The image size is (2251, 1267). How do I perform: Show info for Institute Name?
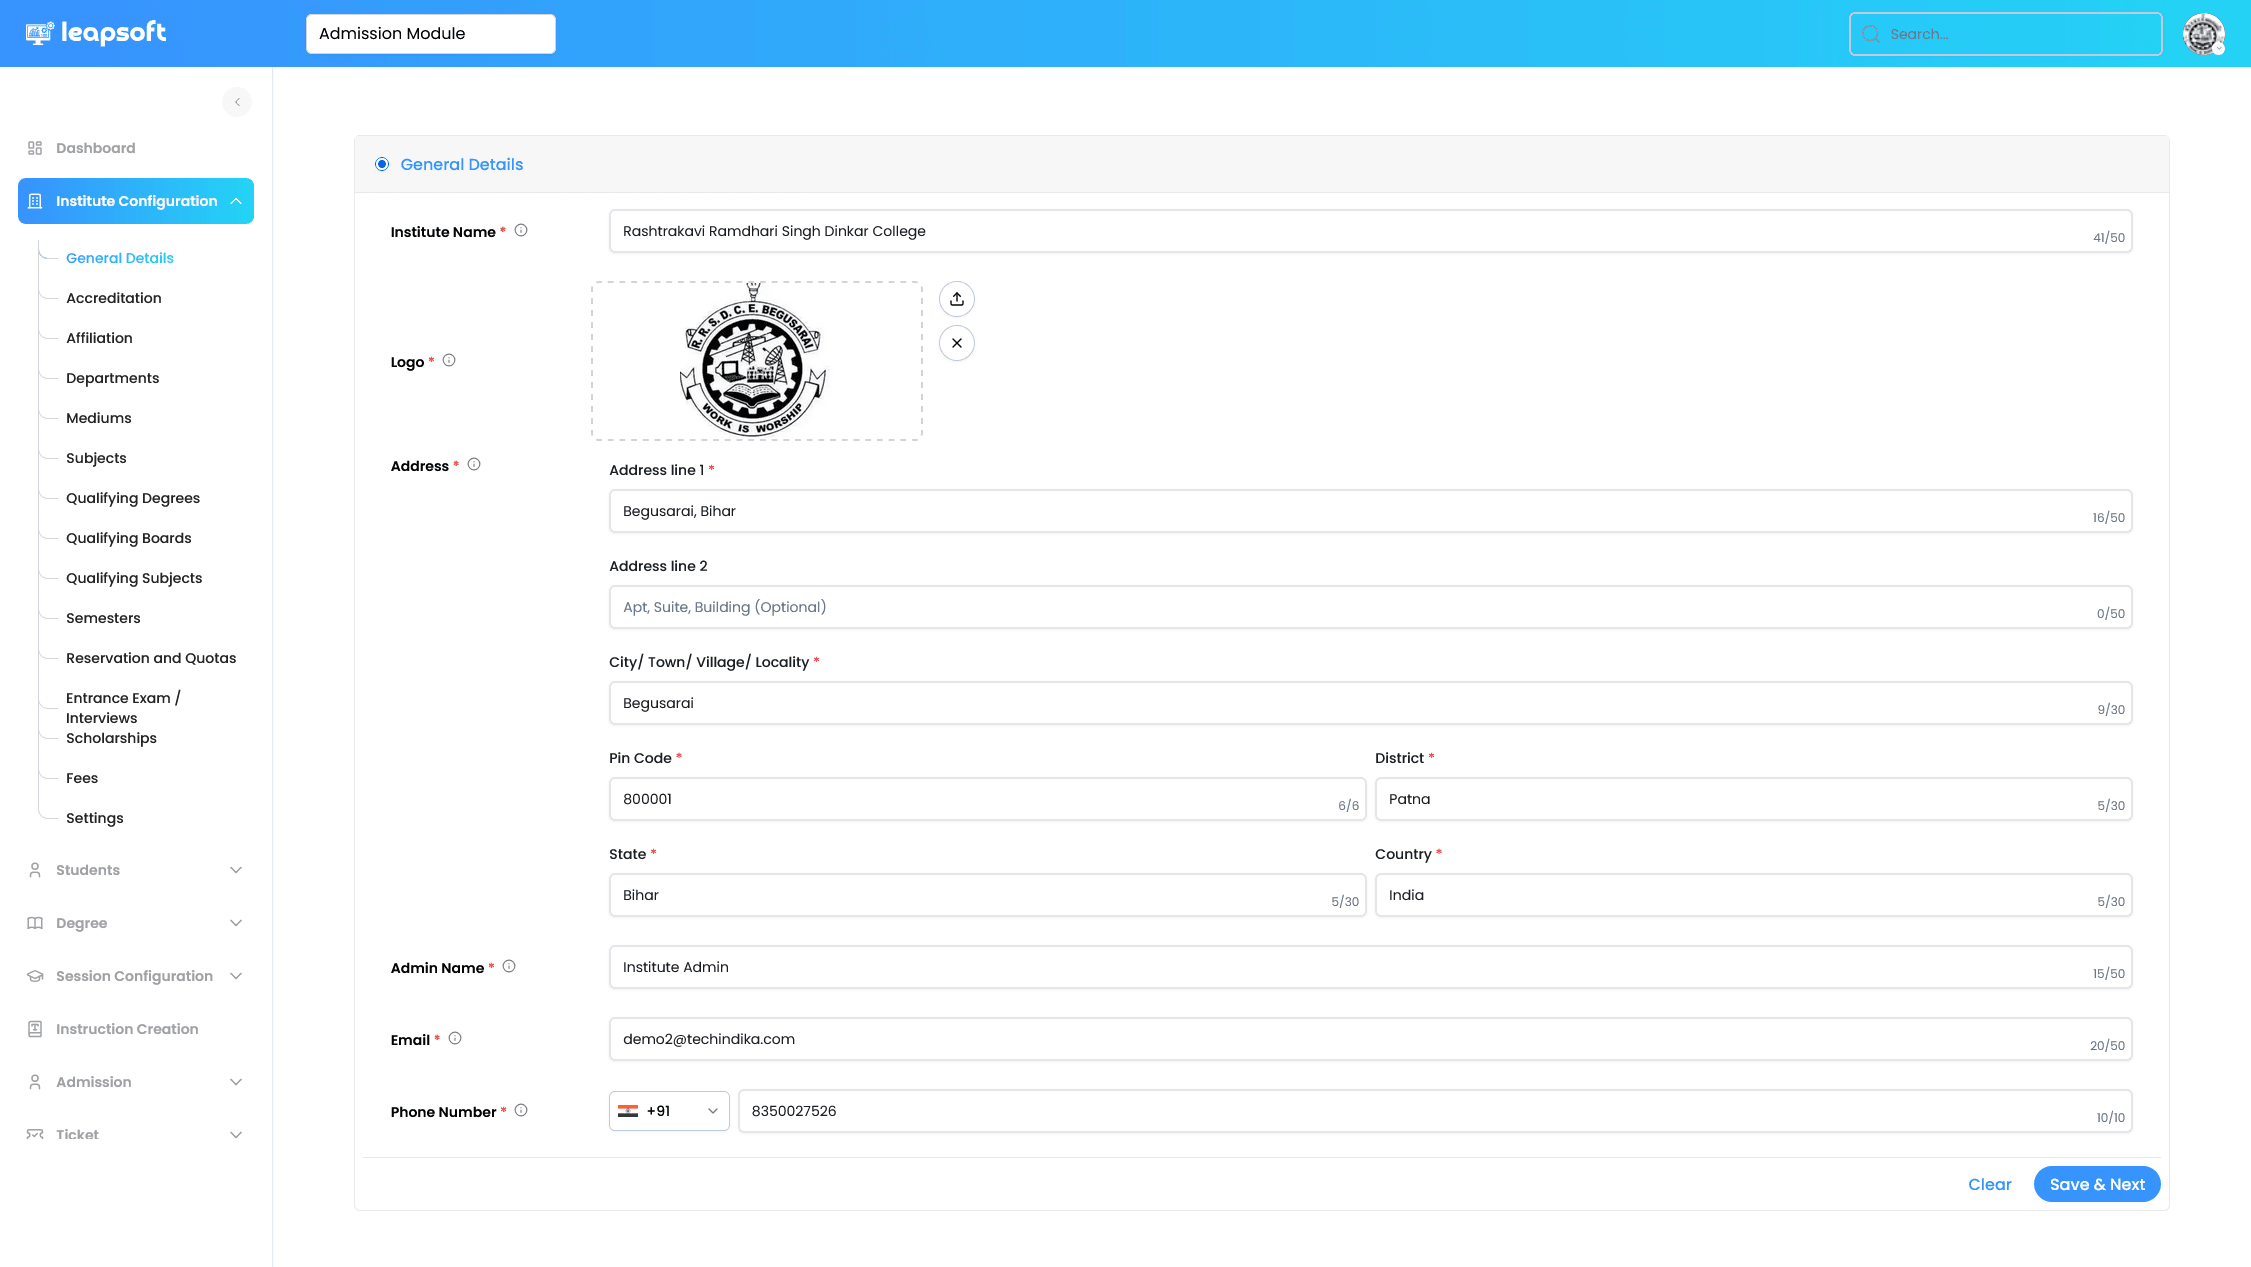pos(521,231)
